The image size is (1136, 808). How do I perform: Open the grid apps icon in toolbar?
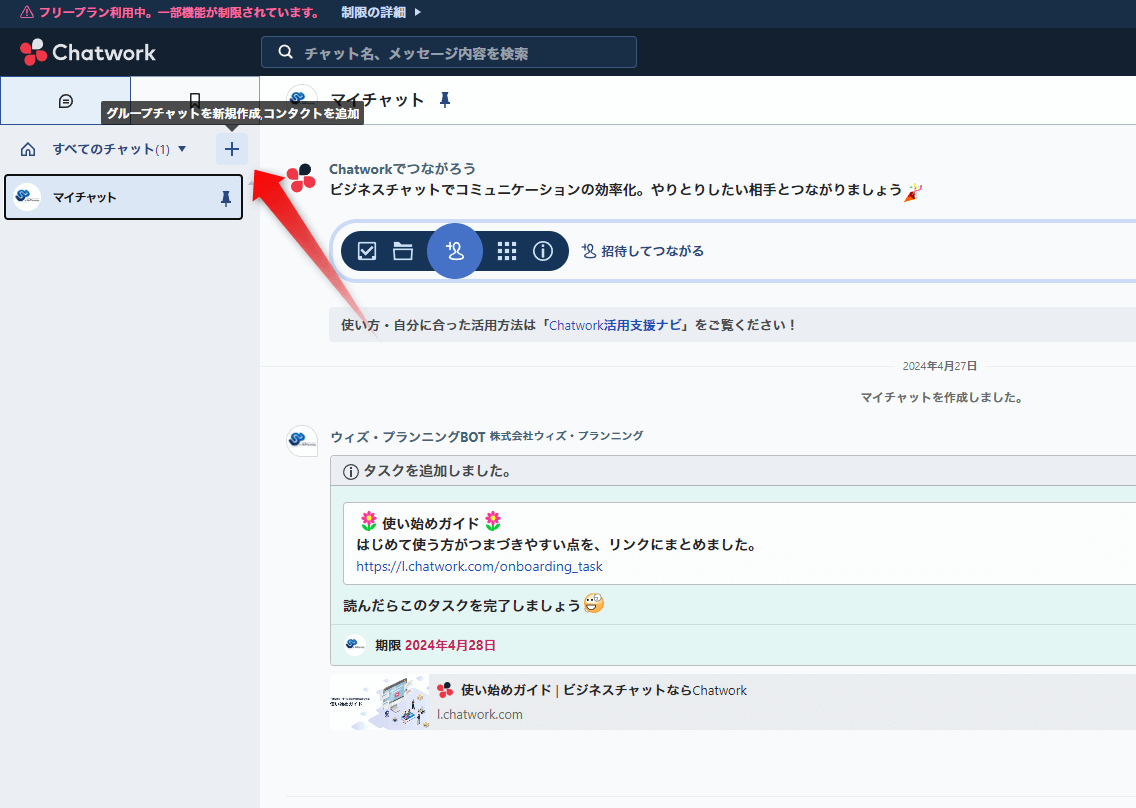[x=507, y=251]
